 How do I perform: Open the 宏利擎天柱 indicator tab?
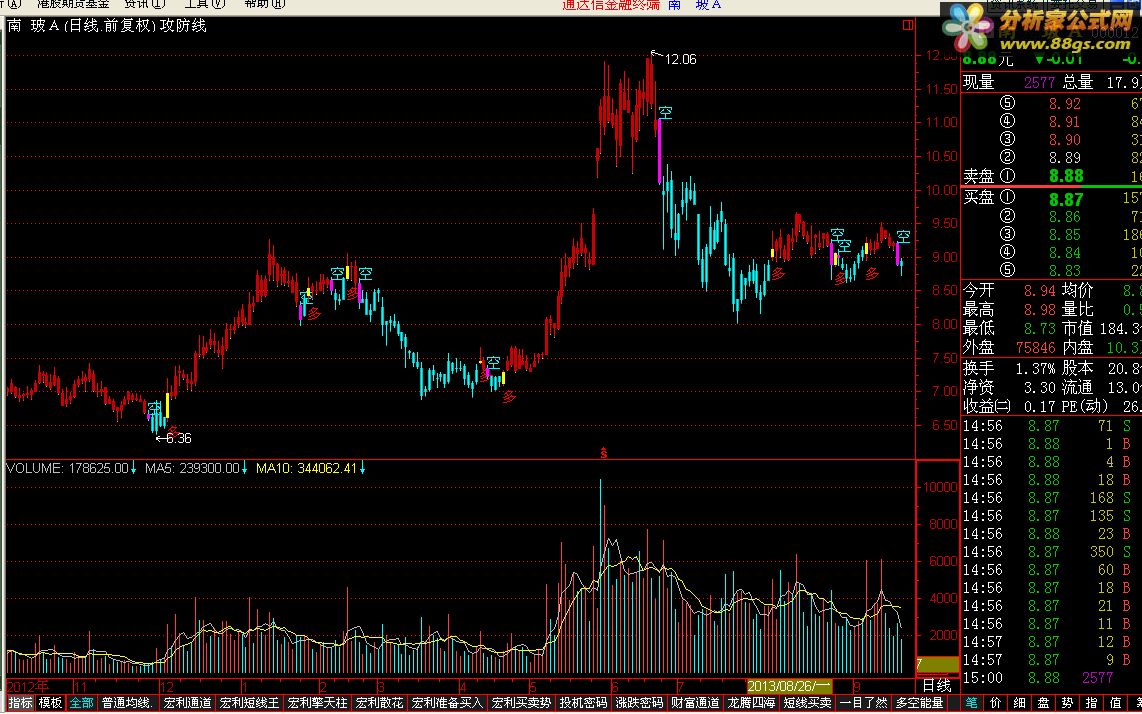point(317,704)
